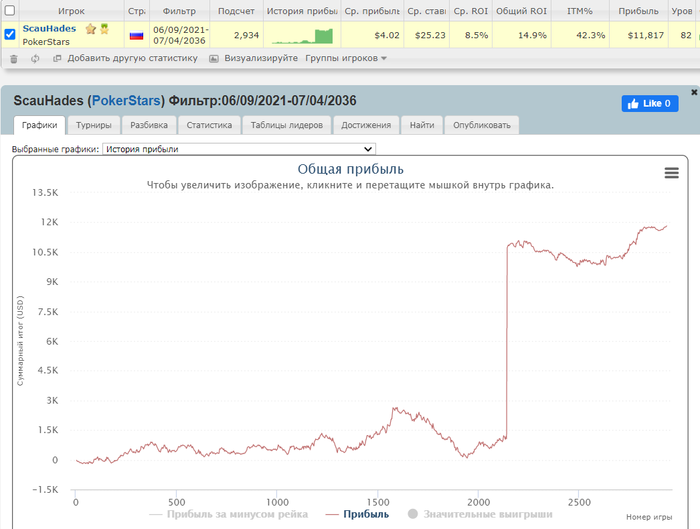The image size is (700, 529).
Task: Switch to the Турниры tab
Action: click(94, 125)
